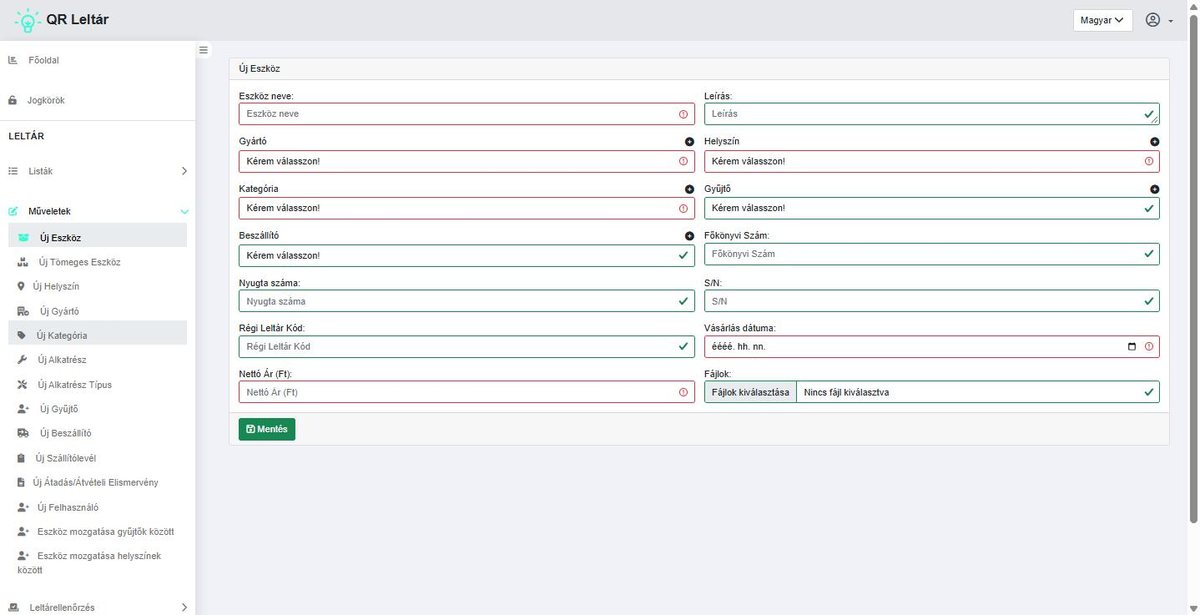Open the Helyszín select dropdown
The height and width of the screenshot is (615, 1200).
[932, 161]
